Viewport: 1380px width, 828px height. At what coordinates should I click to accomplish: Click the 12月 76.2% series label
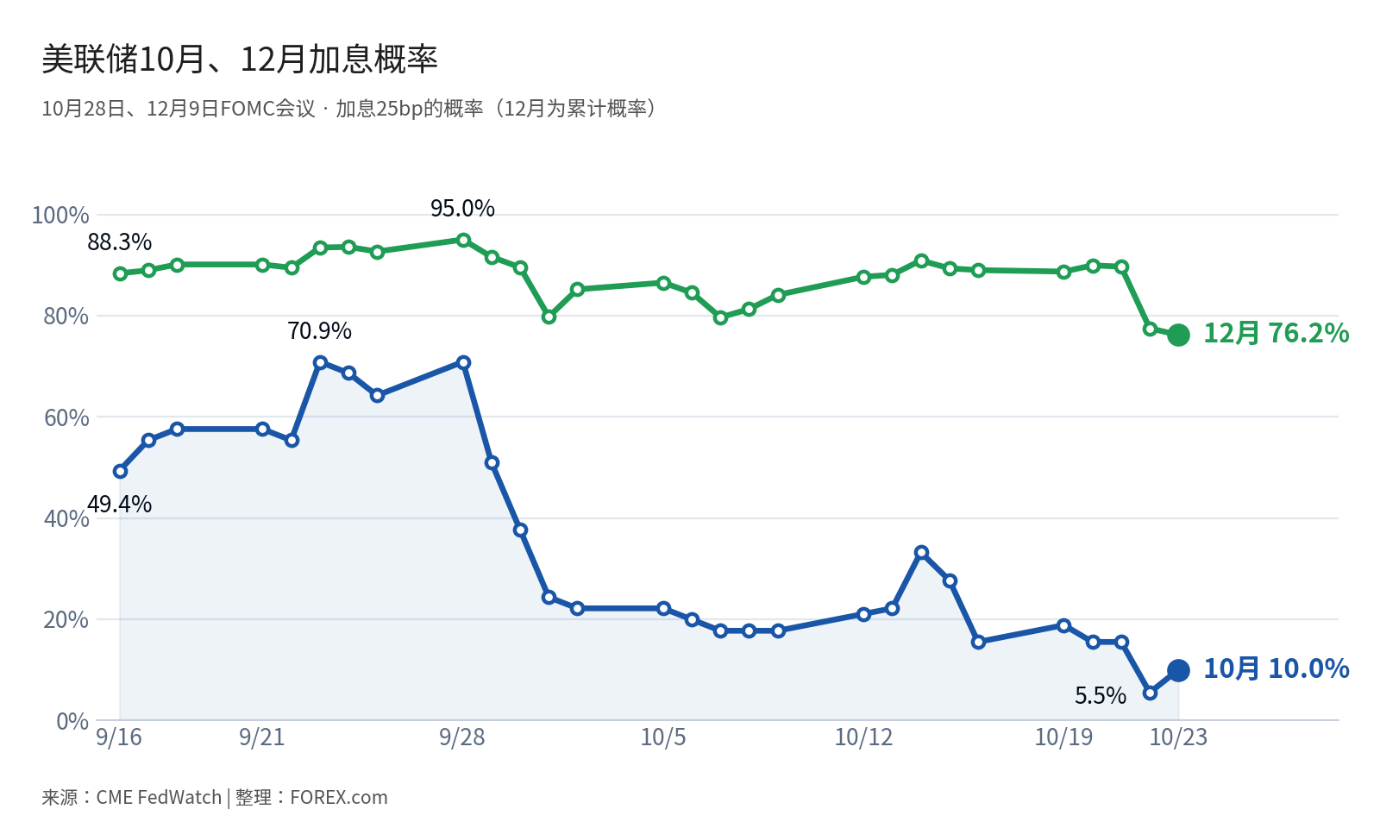pyautogui.click(x=1276, y=334)
